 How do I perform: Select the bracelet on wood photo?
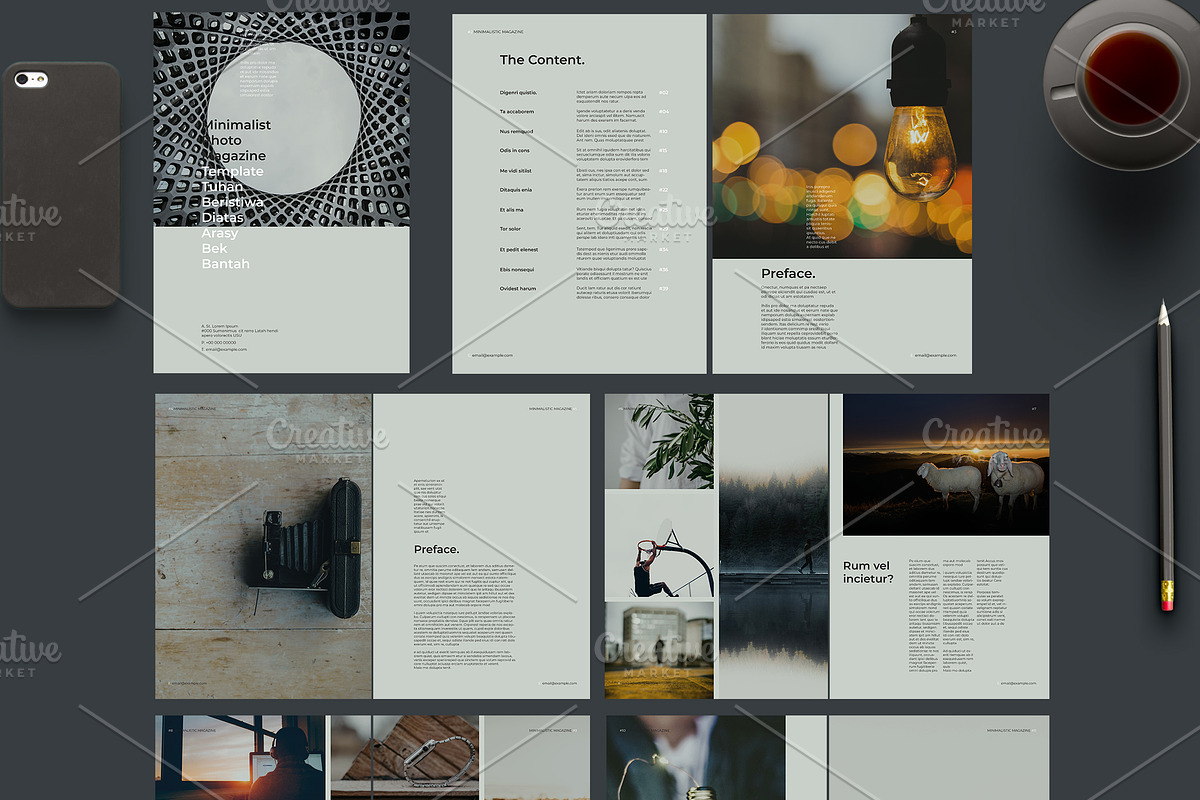coord(405,757)
